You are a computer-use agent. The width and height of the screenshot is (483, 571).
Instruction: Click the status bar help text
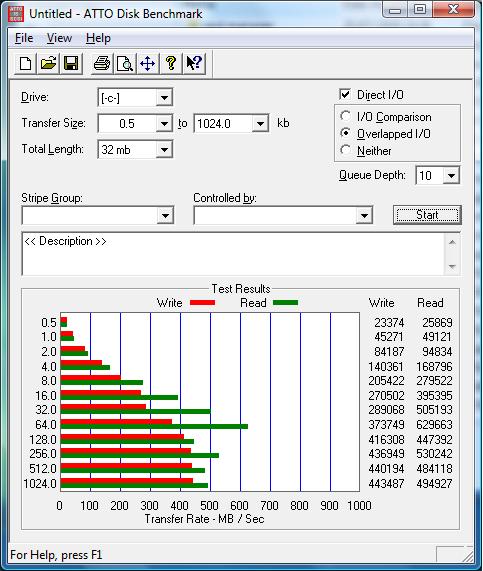point(56,555)
